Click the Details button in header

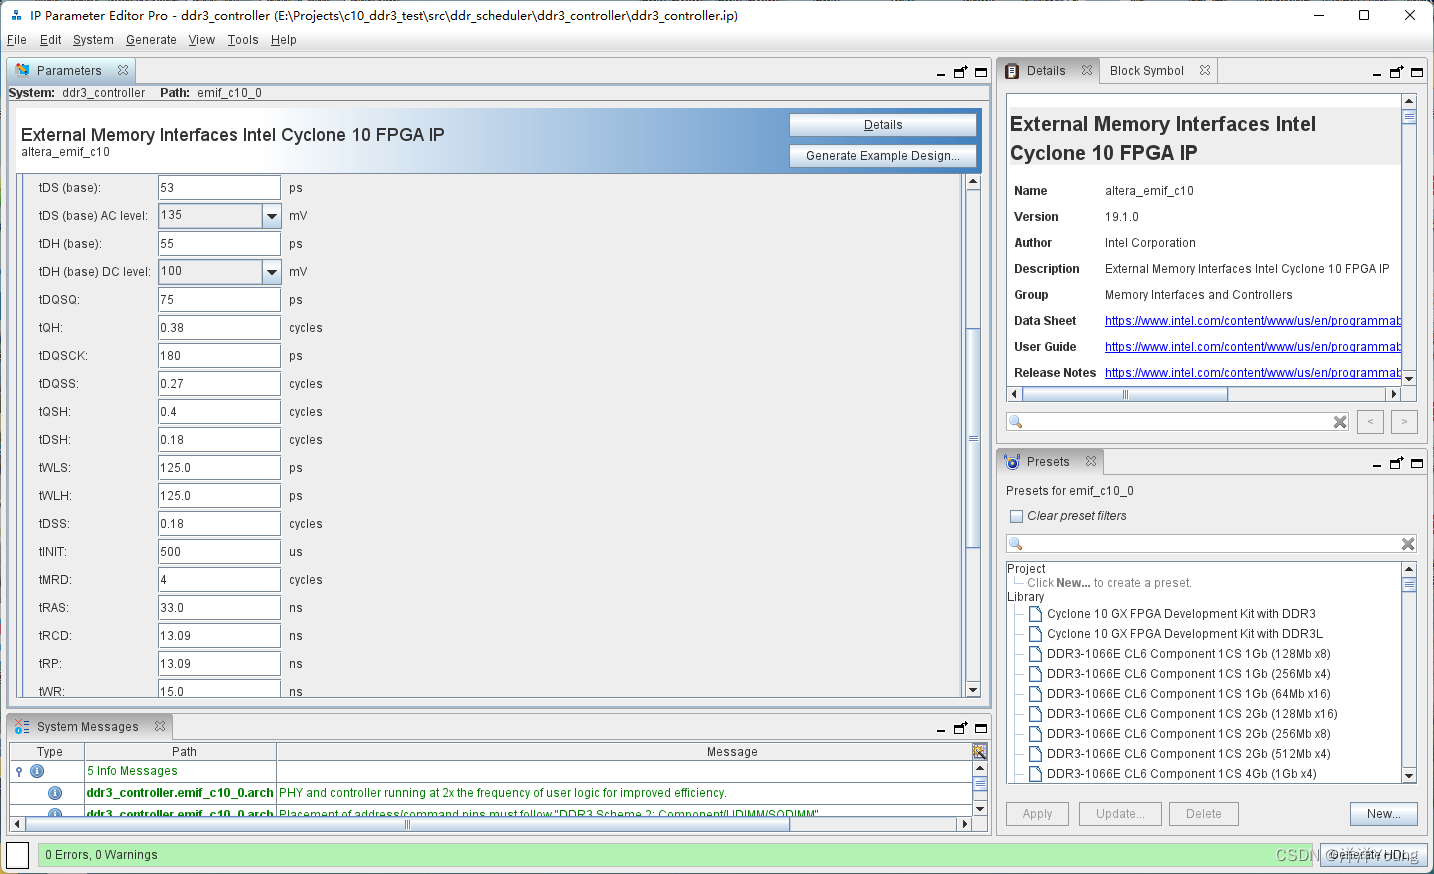click(x=883, y=125)
